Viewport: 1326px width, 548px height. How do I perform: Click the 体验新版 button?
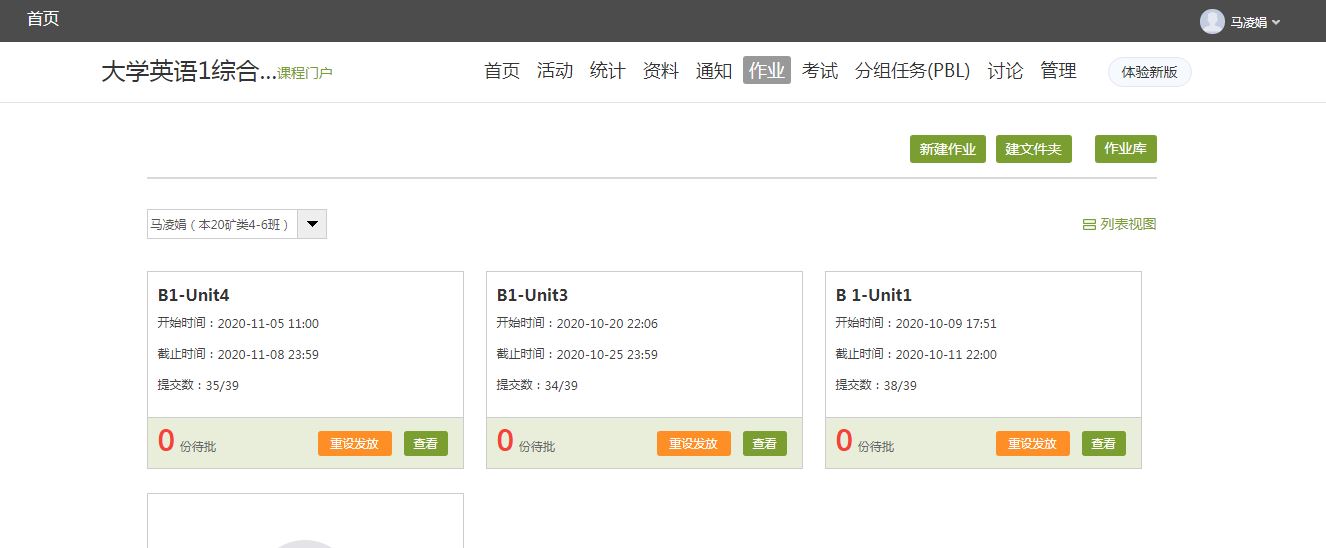[1150, 72]
